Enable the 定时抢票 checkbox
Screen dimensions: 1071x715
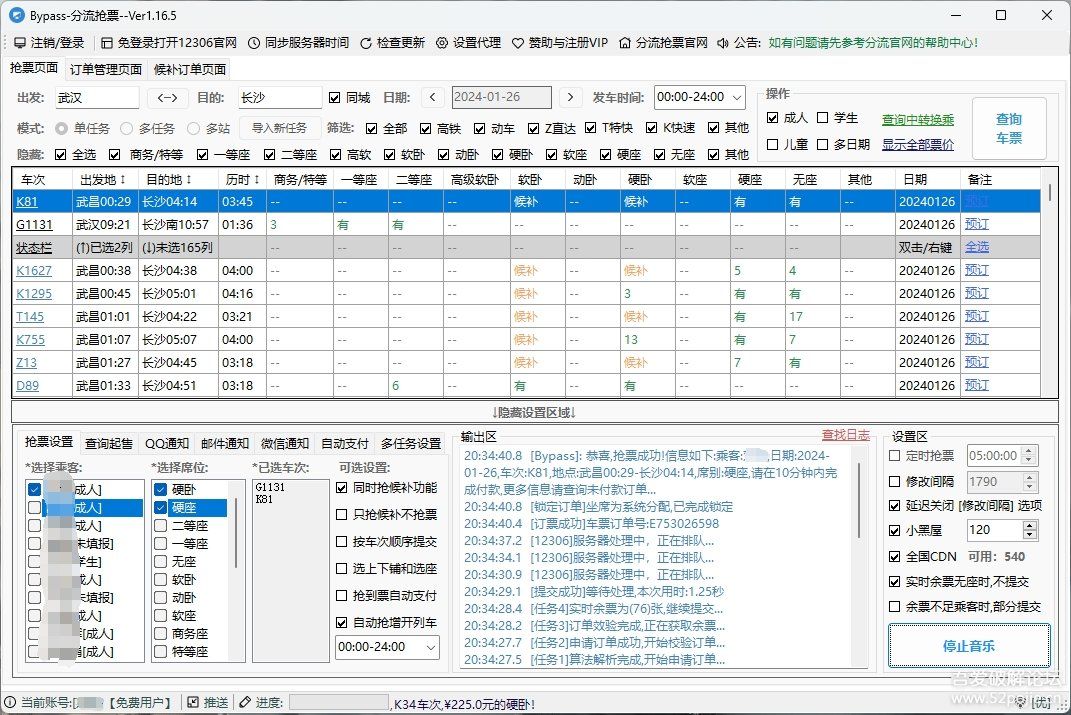pos(895,456)
